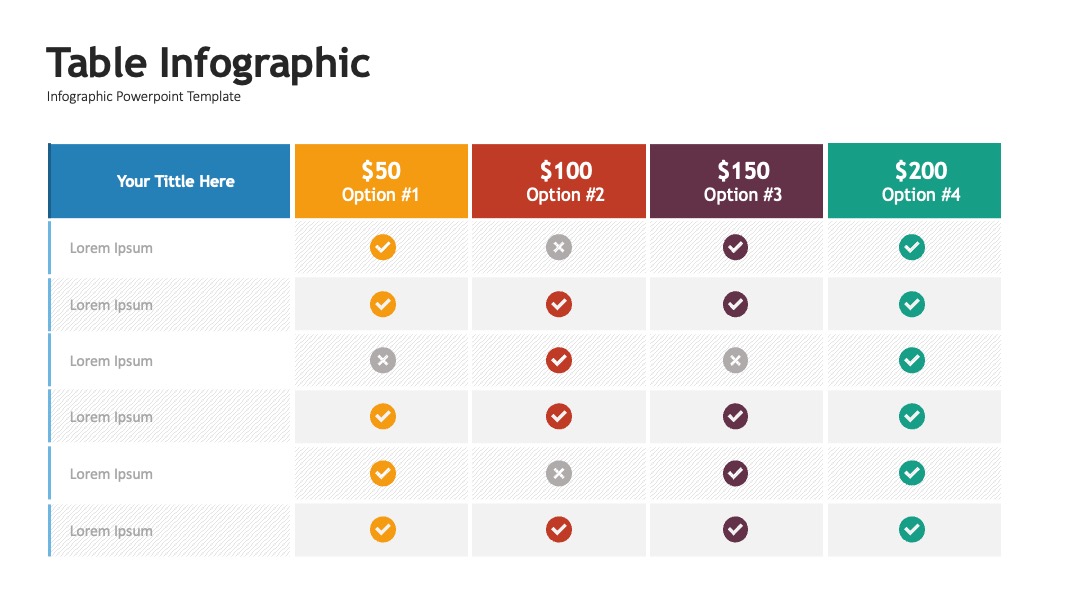Select first-row gray X in Option #2 column
1080x608 pixels.
coord(559,247)
